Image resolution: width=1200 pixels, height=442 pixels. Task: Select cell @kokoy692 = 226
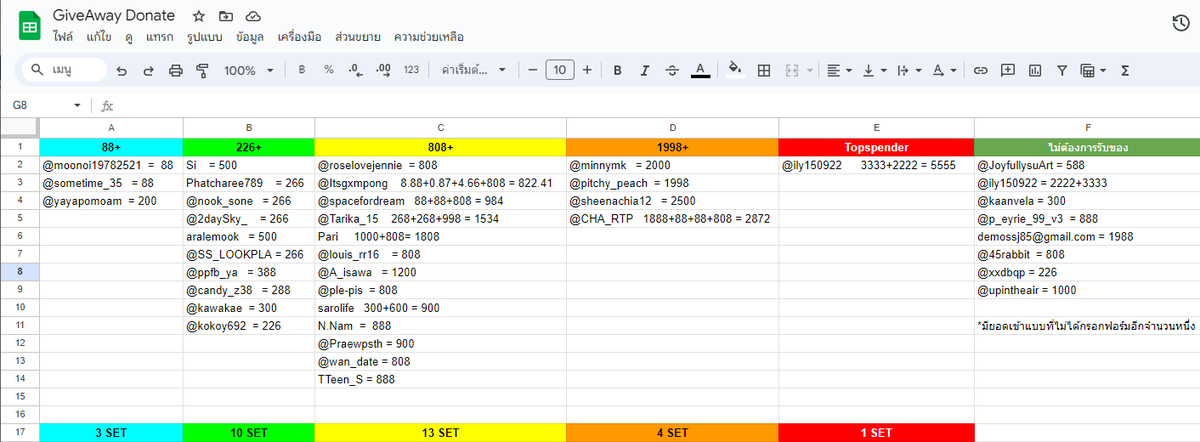(249, 325)
